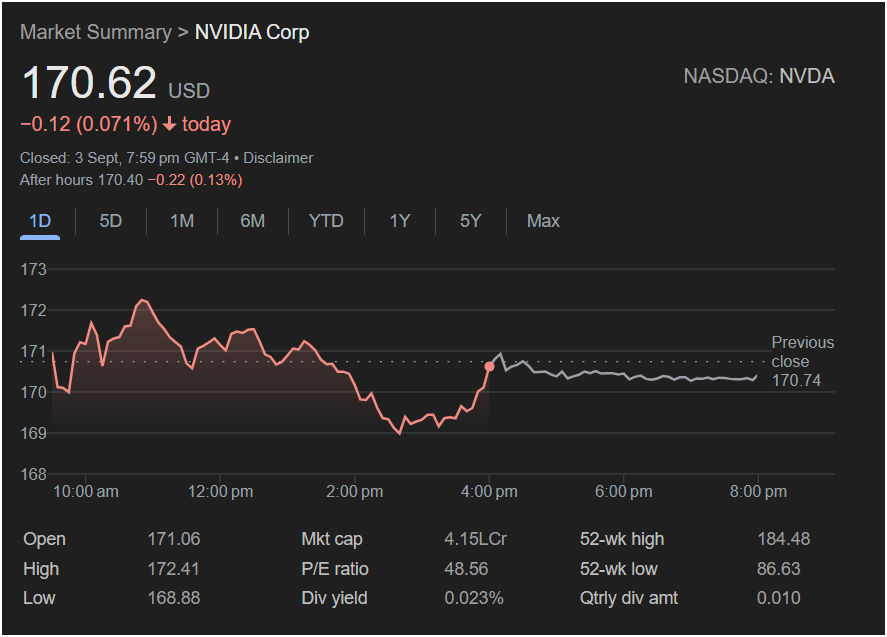887x637 pixels.
Task: Click the Div yield value 0.023%
Action: click(473, 598)
